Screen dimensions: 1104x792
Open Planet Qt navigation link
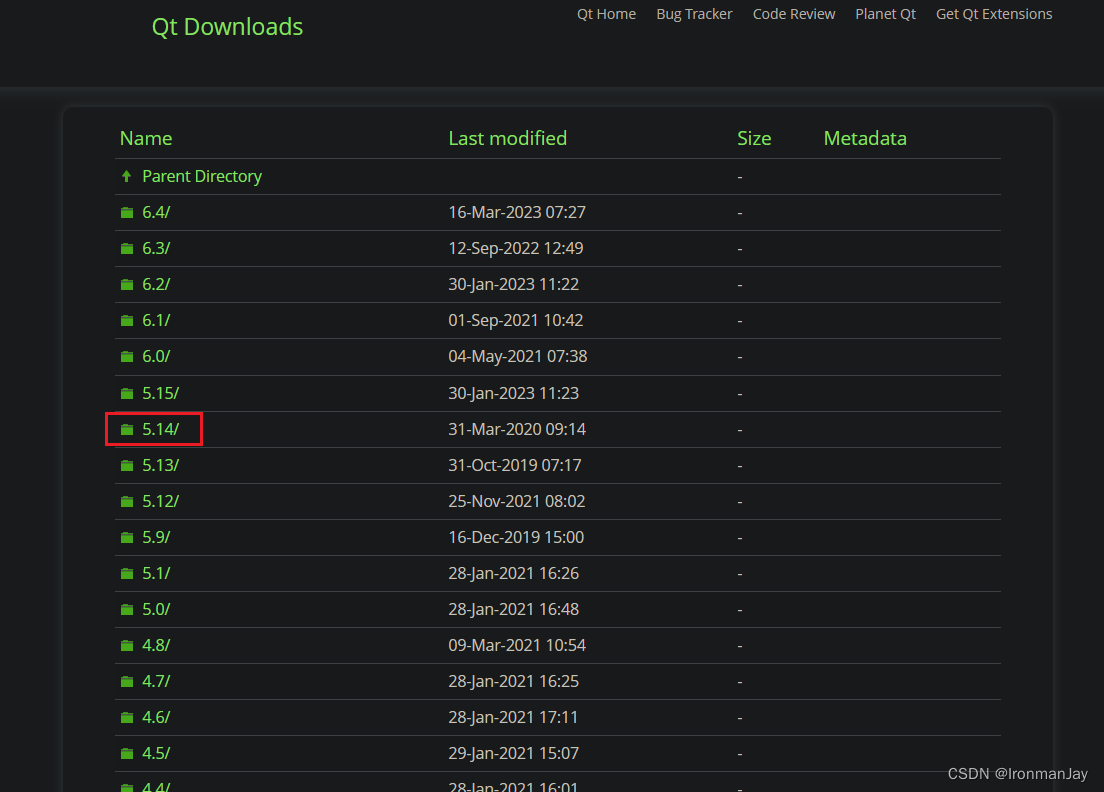pos(885,14)
